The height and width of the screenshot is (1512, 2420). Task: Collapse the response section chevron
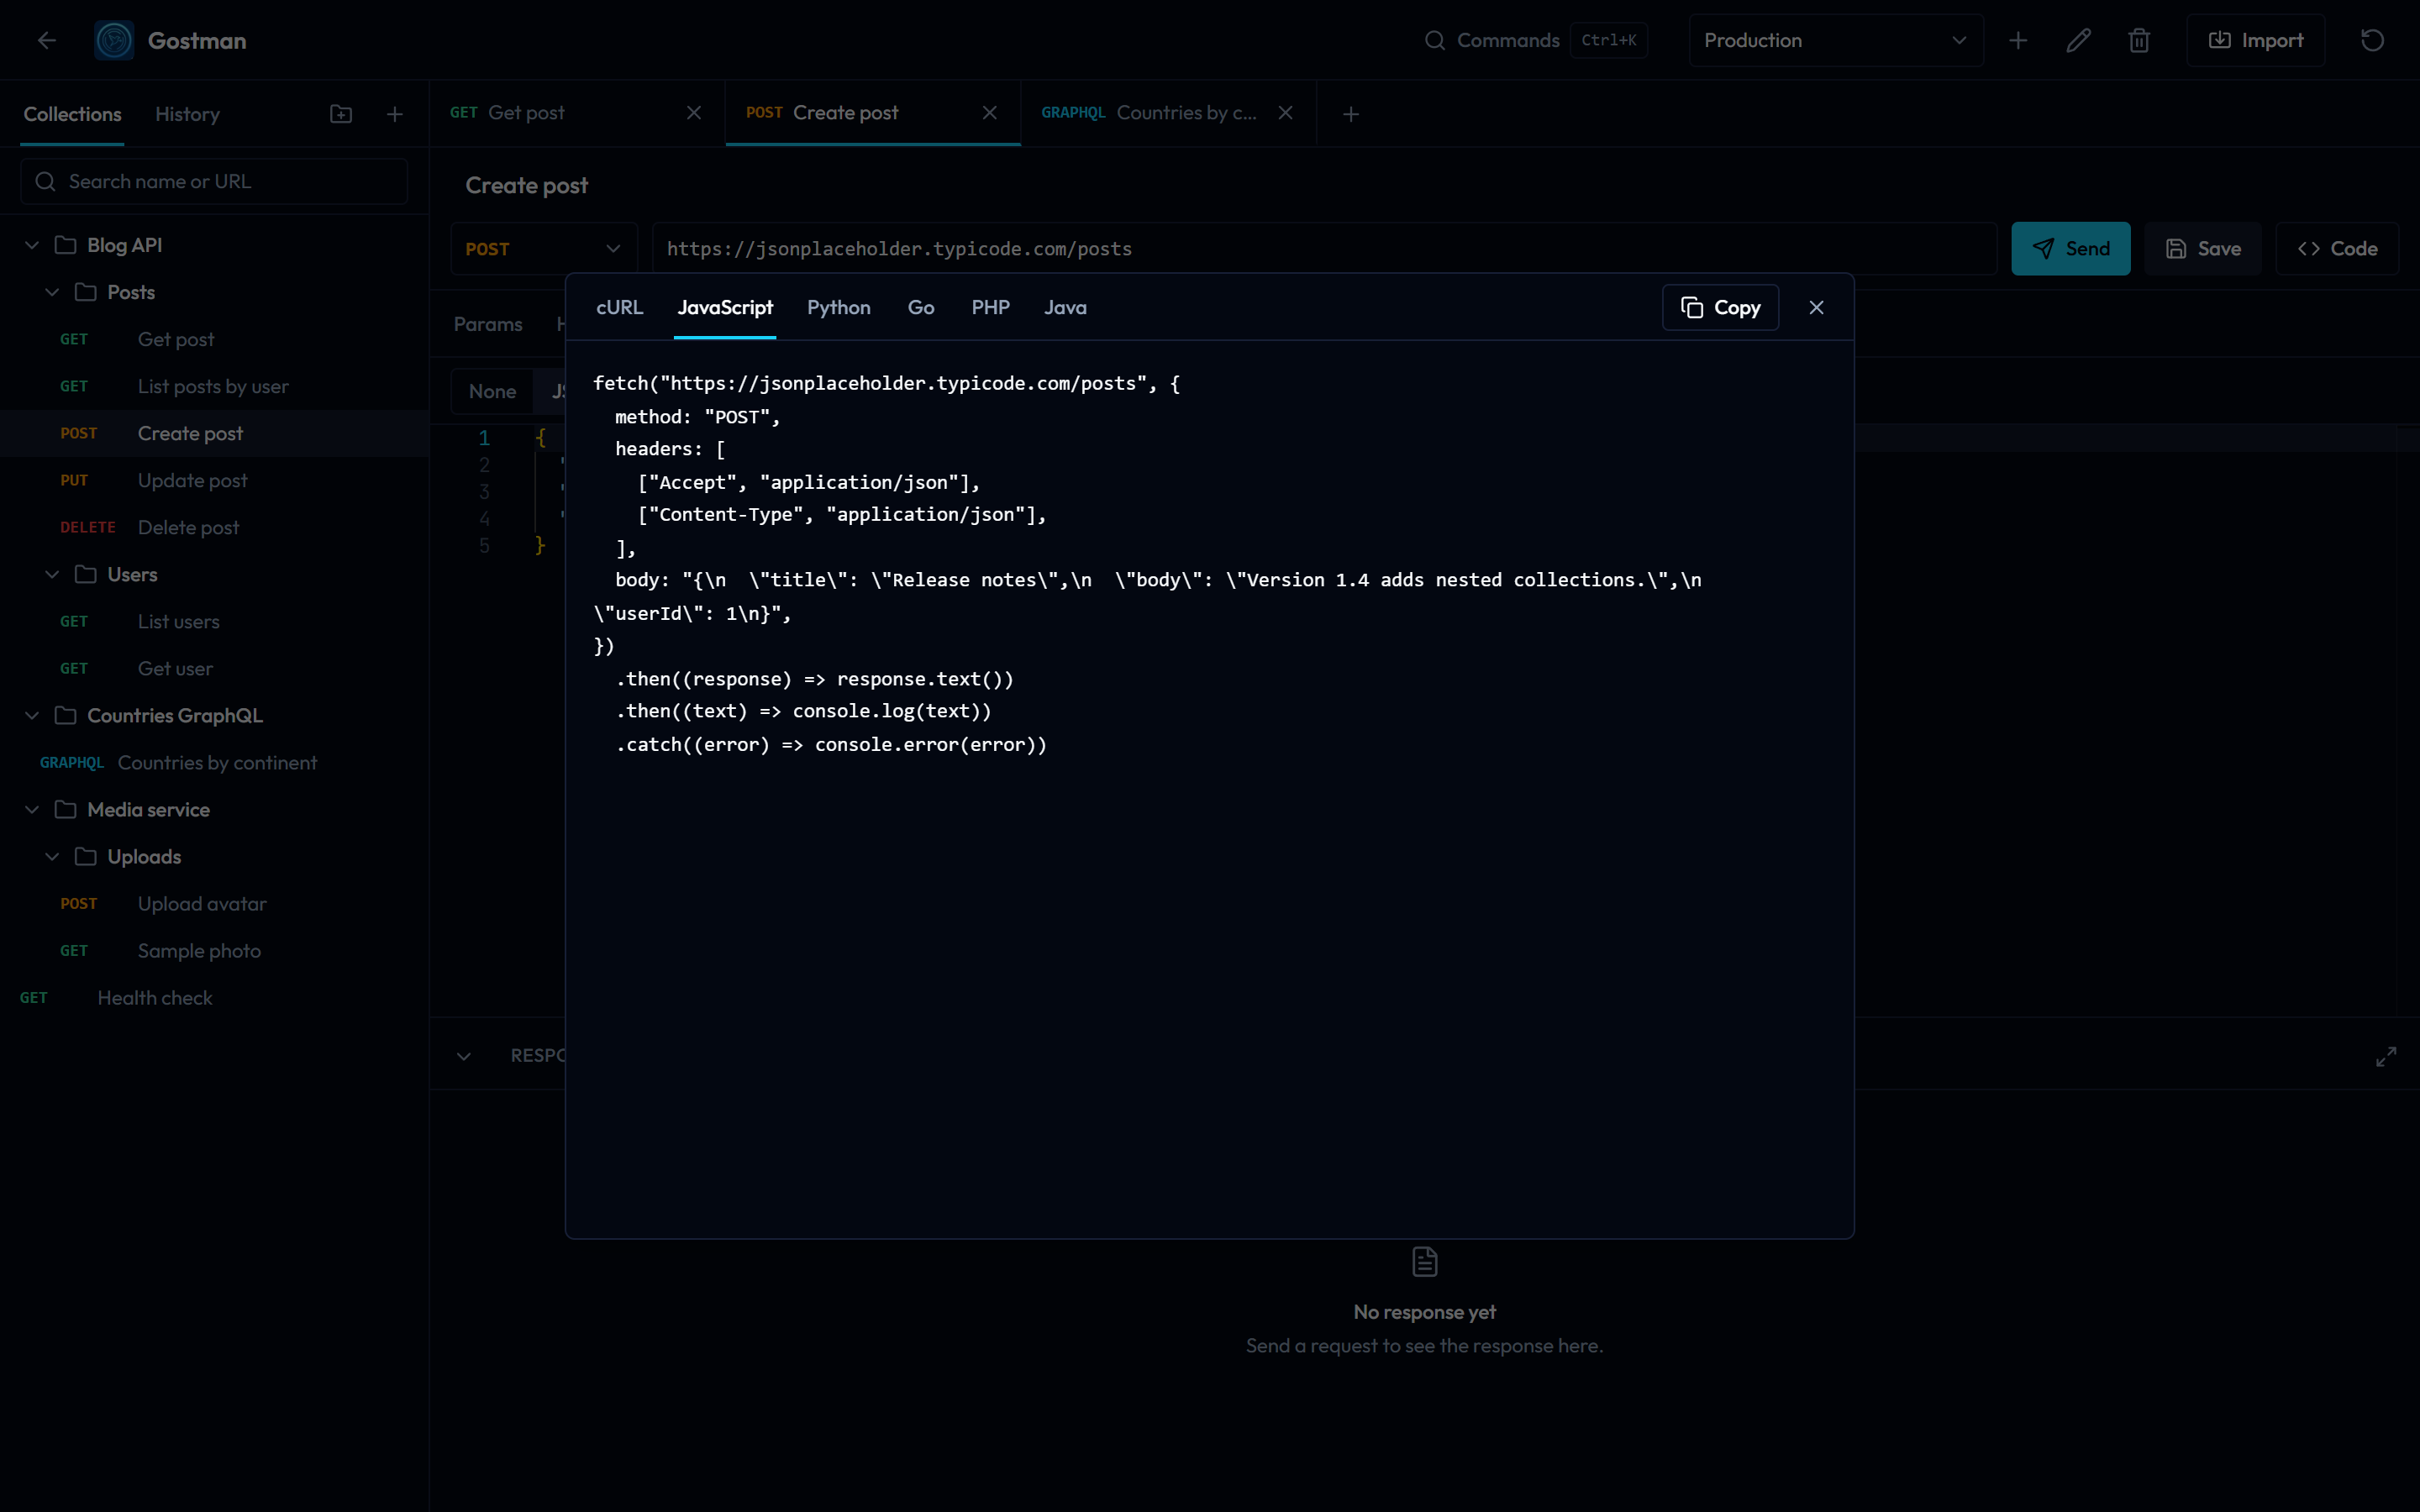(464, 1056)
